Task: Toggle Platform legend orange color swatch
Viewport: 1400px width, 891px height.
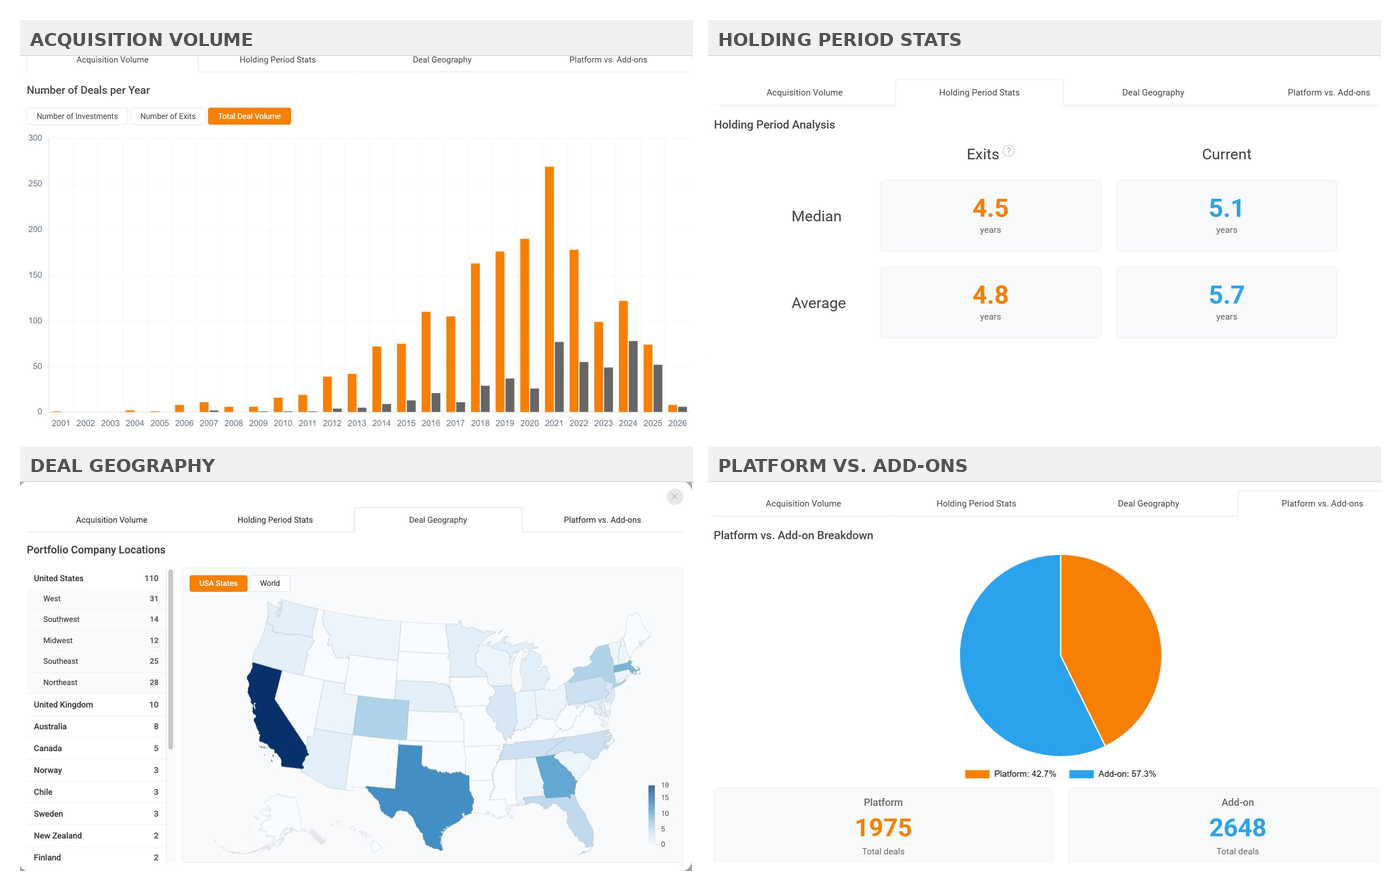Action: pyautogui.click(x=977, y=774)
